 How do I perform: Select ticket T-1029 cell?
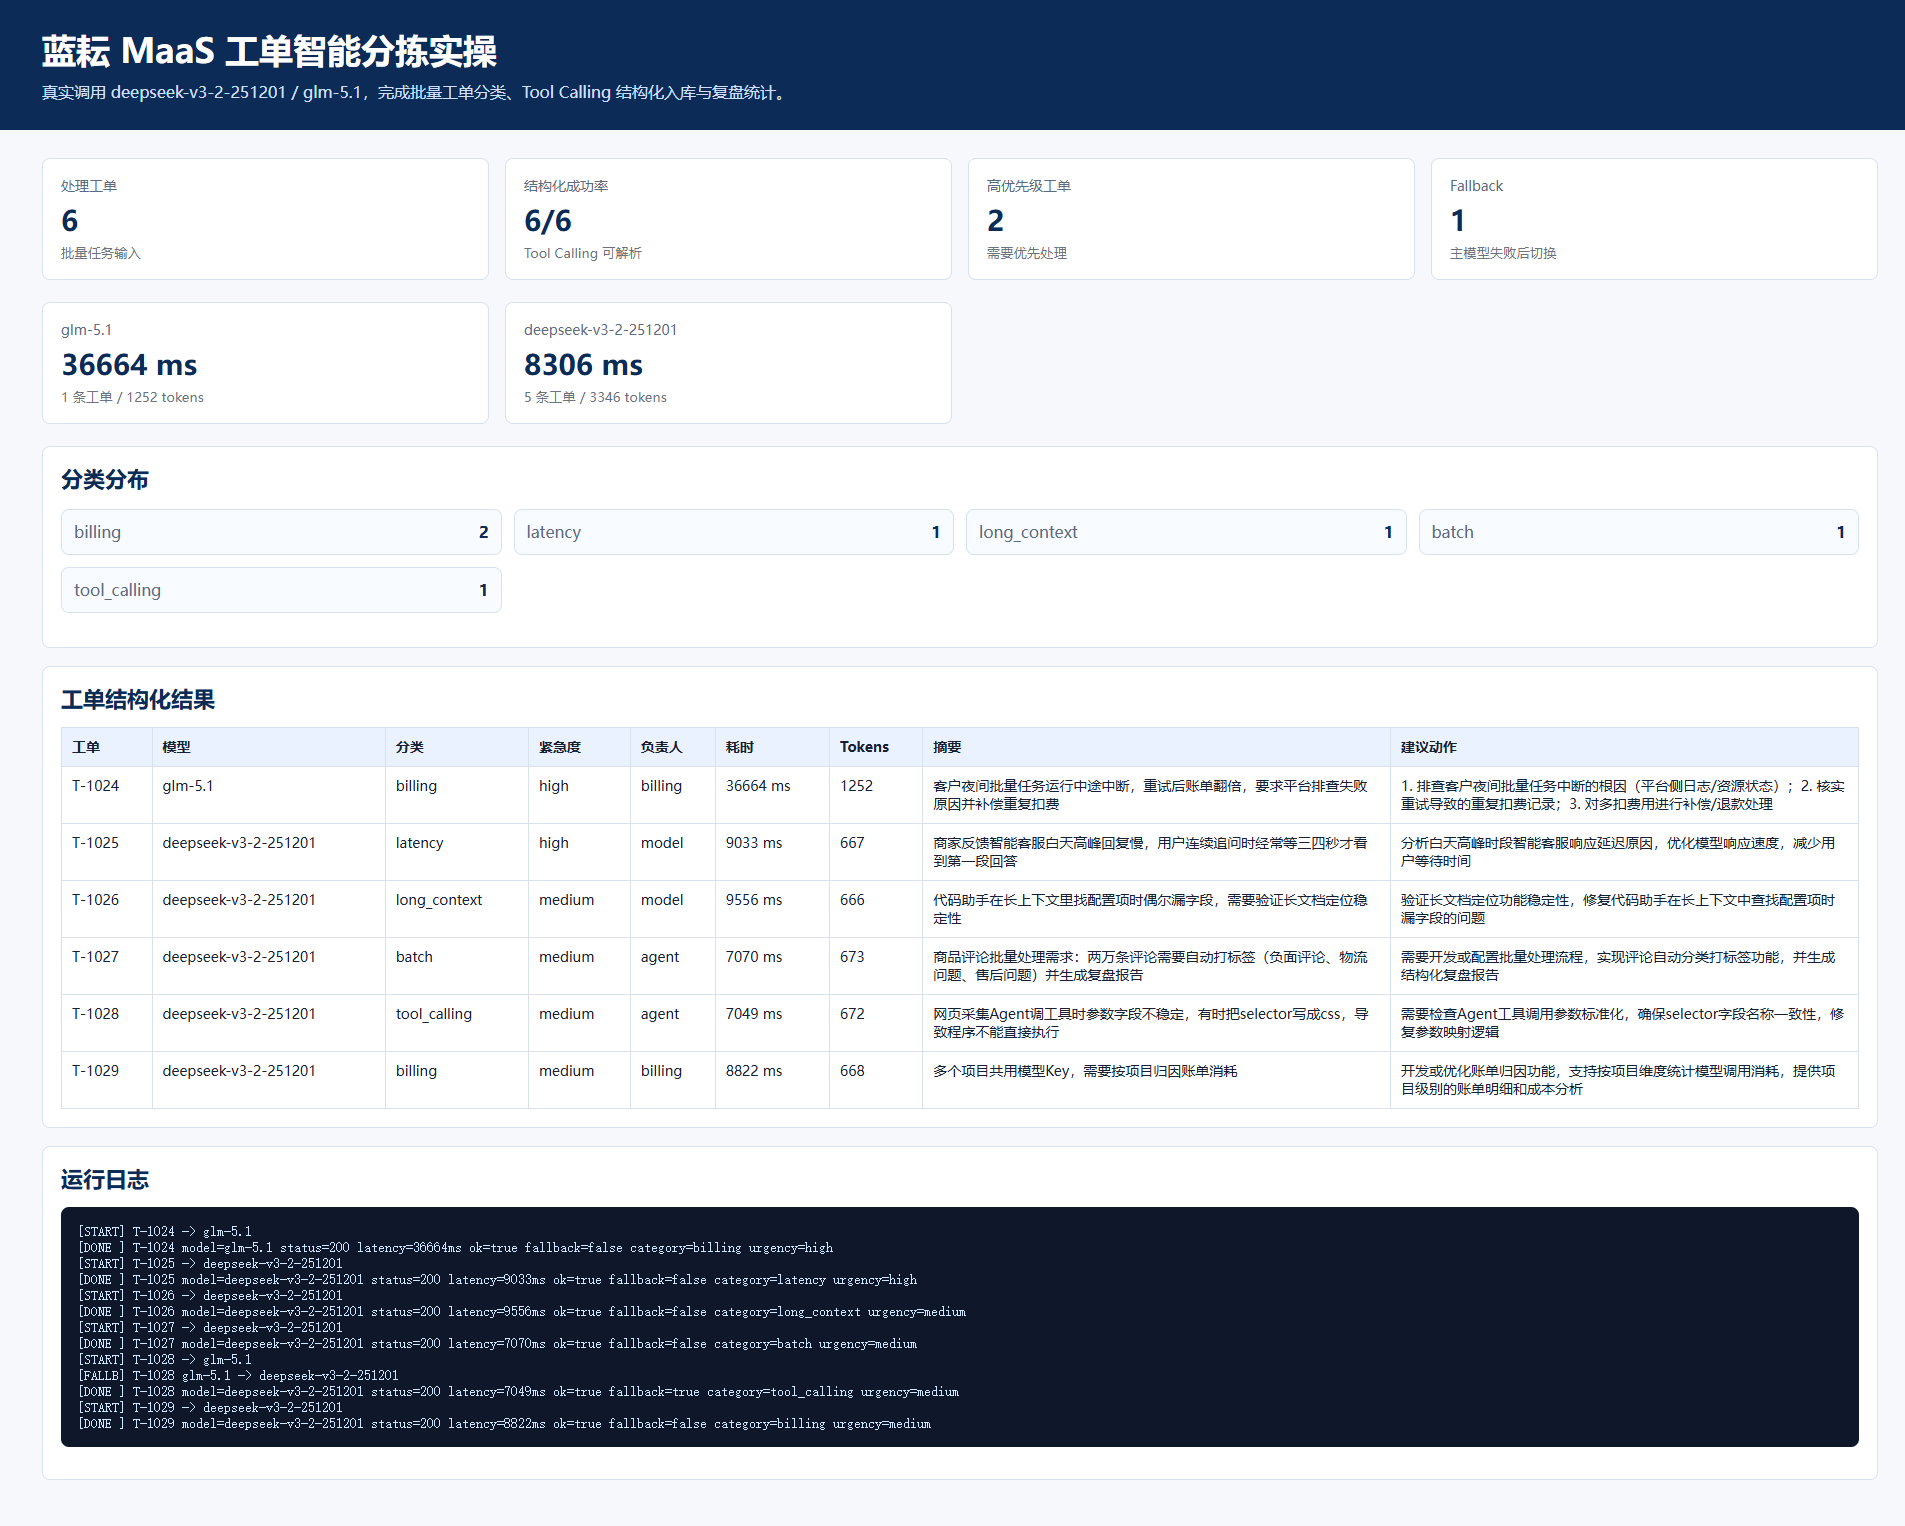point(107,1080)
